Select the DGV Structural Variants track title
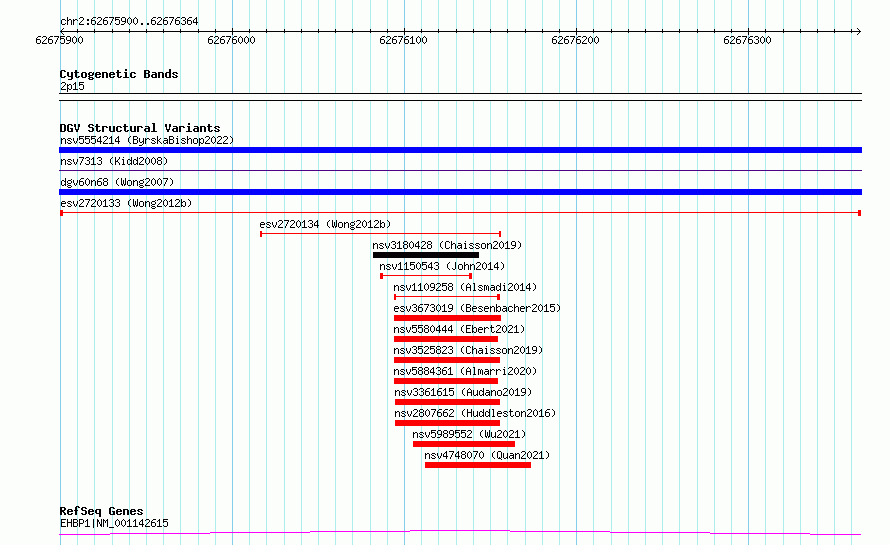Image resolution: width=890 pixels, height=545 pixels. tap(139, 128)
